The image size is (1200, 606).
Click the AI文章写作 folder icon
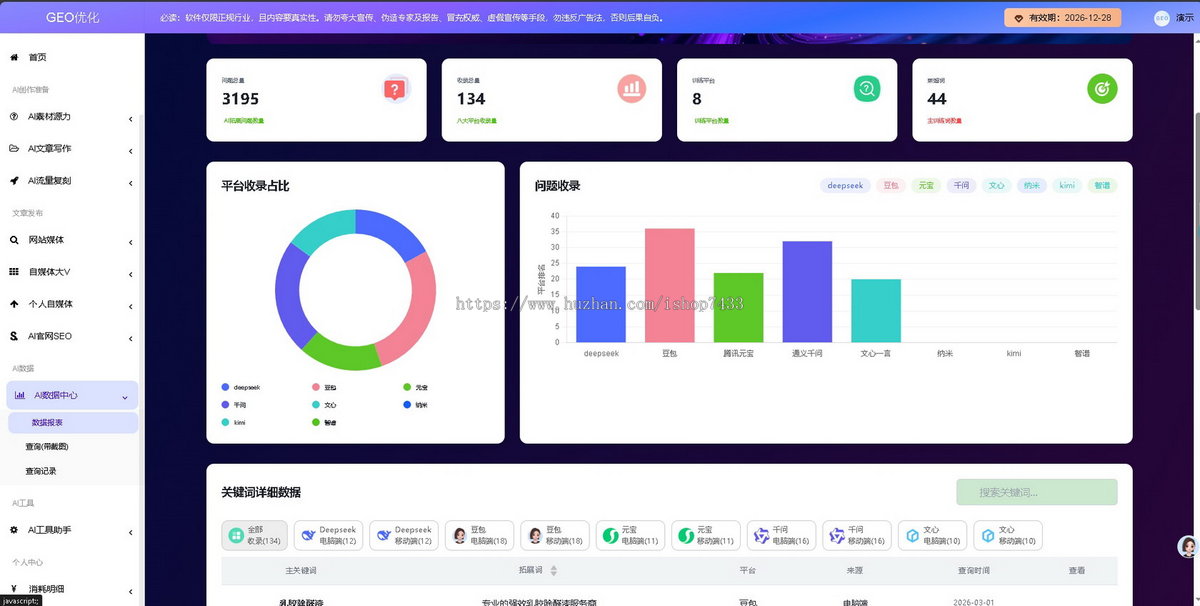click(14, 149)
